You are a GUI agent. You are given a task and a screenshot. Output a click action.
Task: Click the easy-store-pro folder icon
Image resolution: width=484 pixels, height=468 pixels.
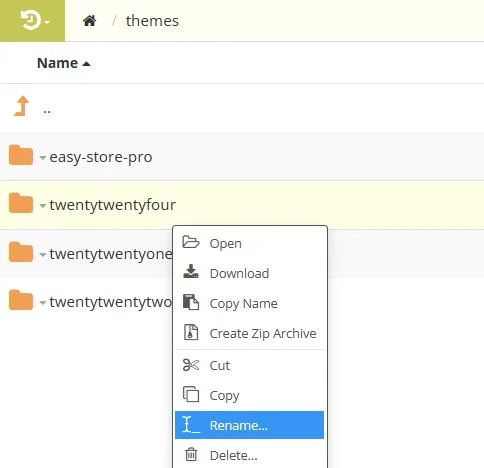(x=21, y=155)
